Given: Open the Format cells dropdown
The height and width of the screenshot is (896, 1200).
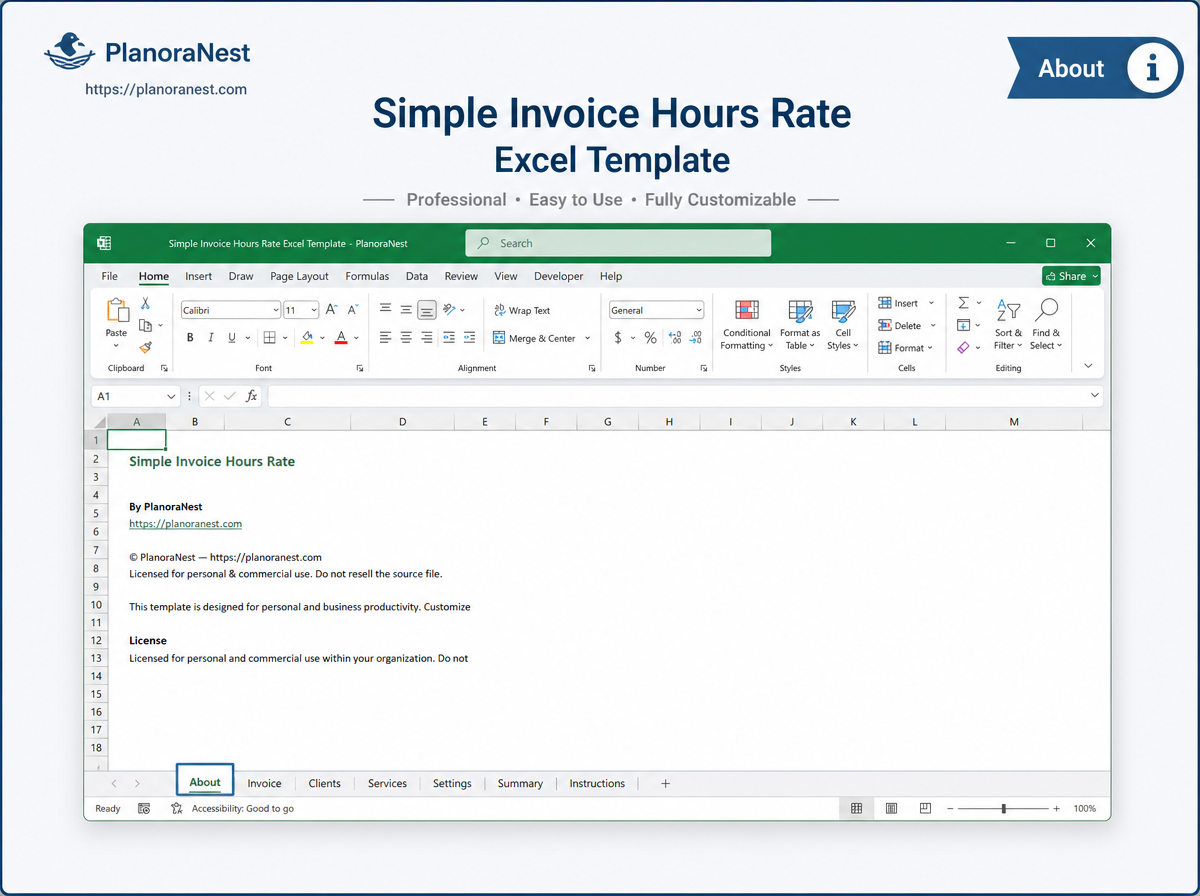Looking at the screenshot, I should 930,348.
